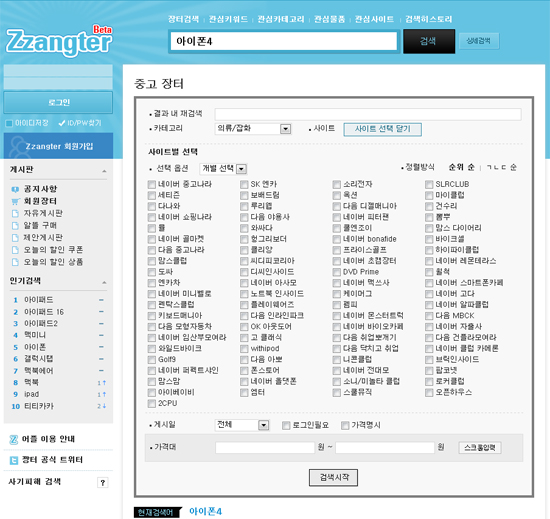550x519 pixels.
Task: Click the 알뜰 구매 page icon
Action: 15,225
